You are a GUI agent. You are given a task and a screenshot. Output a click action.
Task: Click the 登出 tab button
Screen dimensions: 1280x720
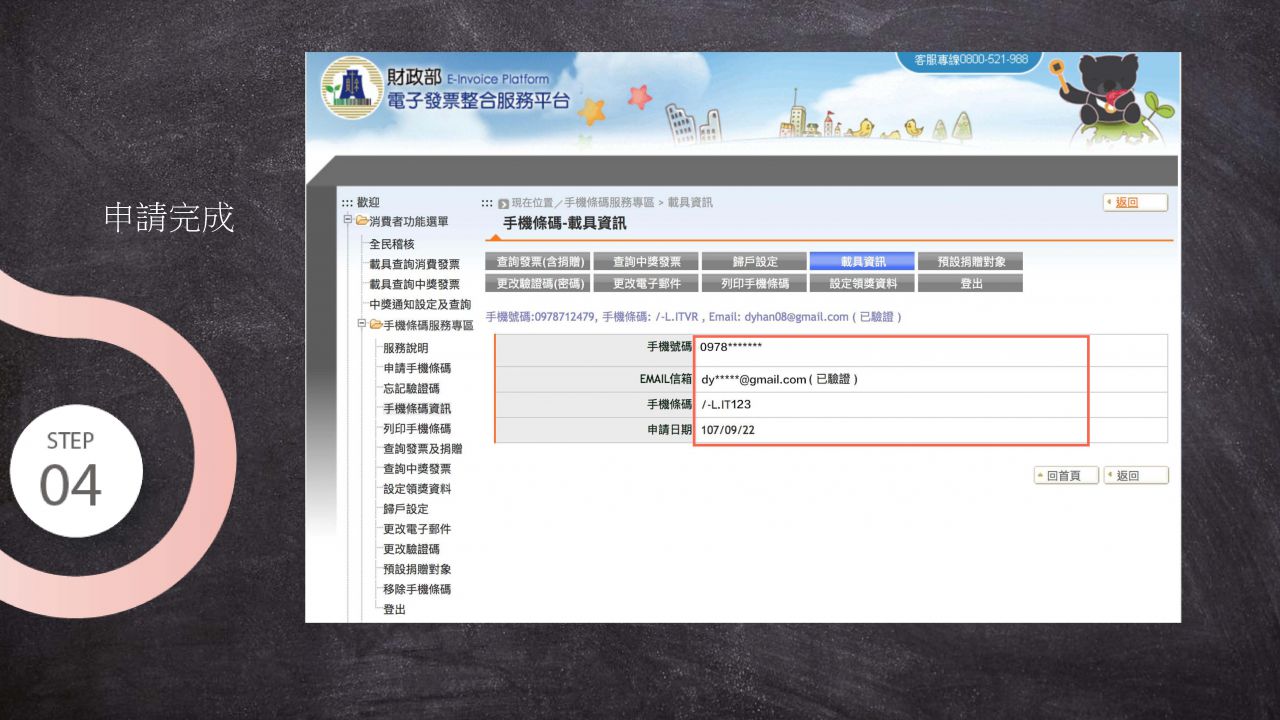pyautogui.click(x=970, y=283)
